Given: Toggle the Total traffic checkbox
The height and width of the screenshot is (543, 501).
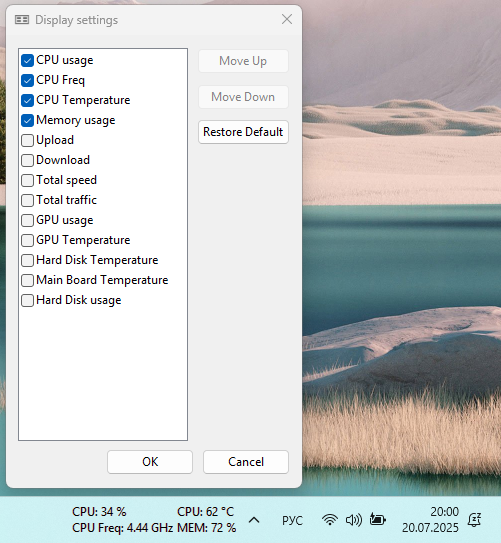Looking at the screenshot, I should pos(27,200).
